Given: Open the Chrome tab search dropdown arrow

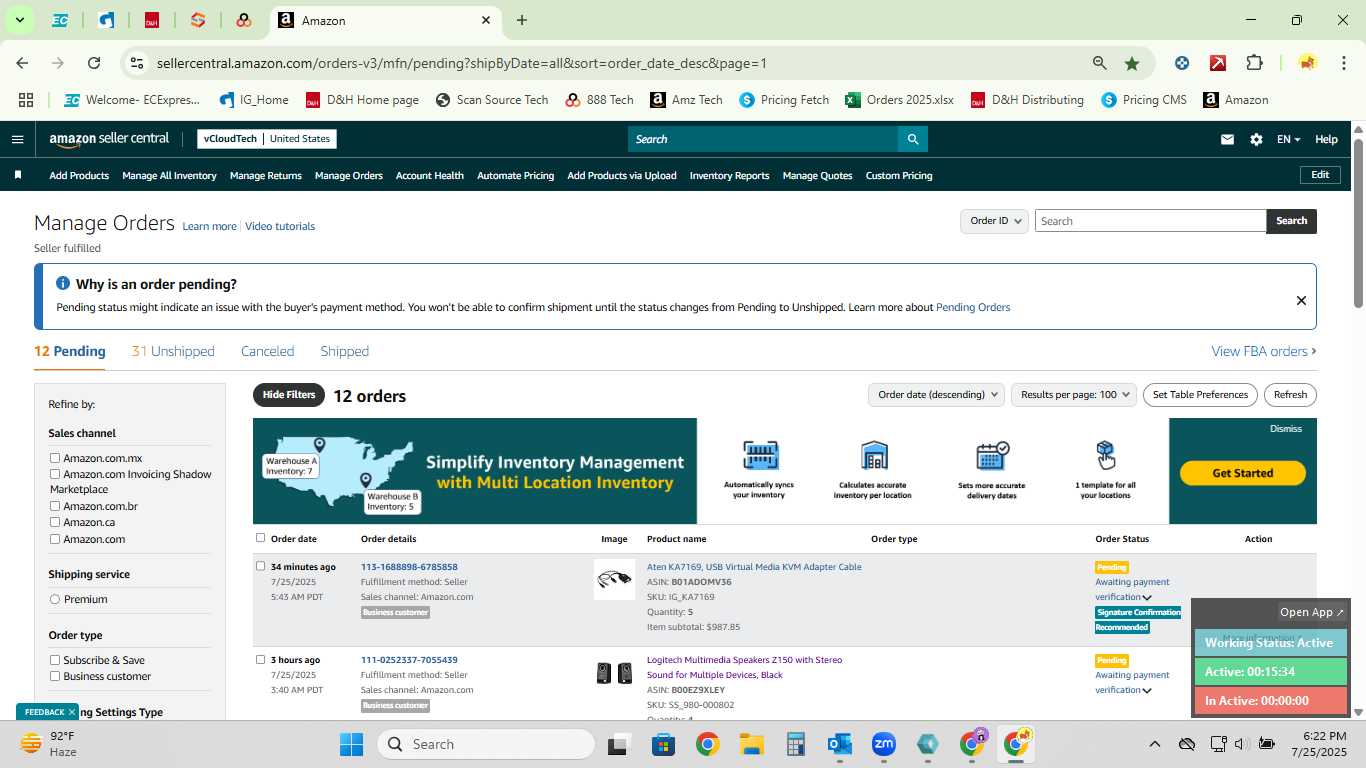Looking at the screenshot, I should pos(19,20).
